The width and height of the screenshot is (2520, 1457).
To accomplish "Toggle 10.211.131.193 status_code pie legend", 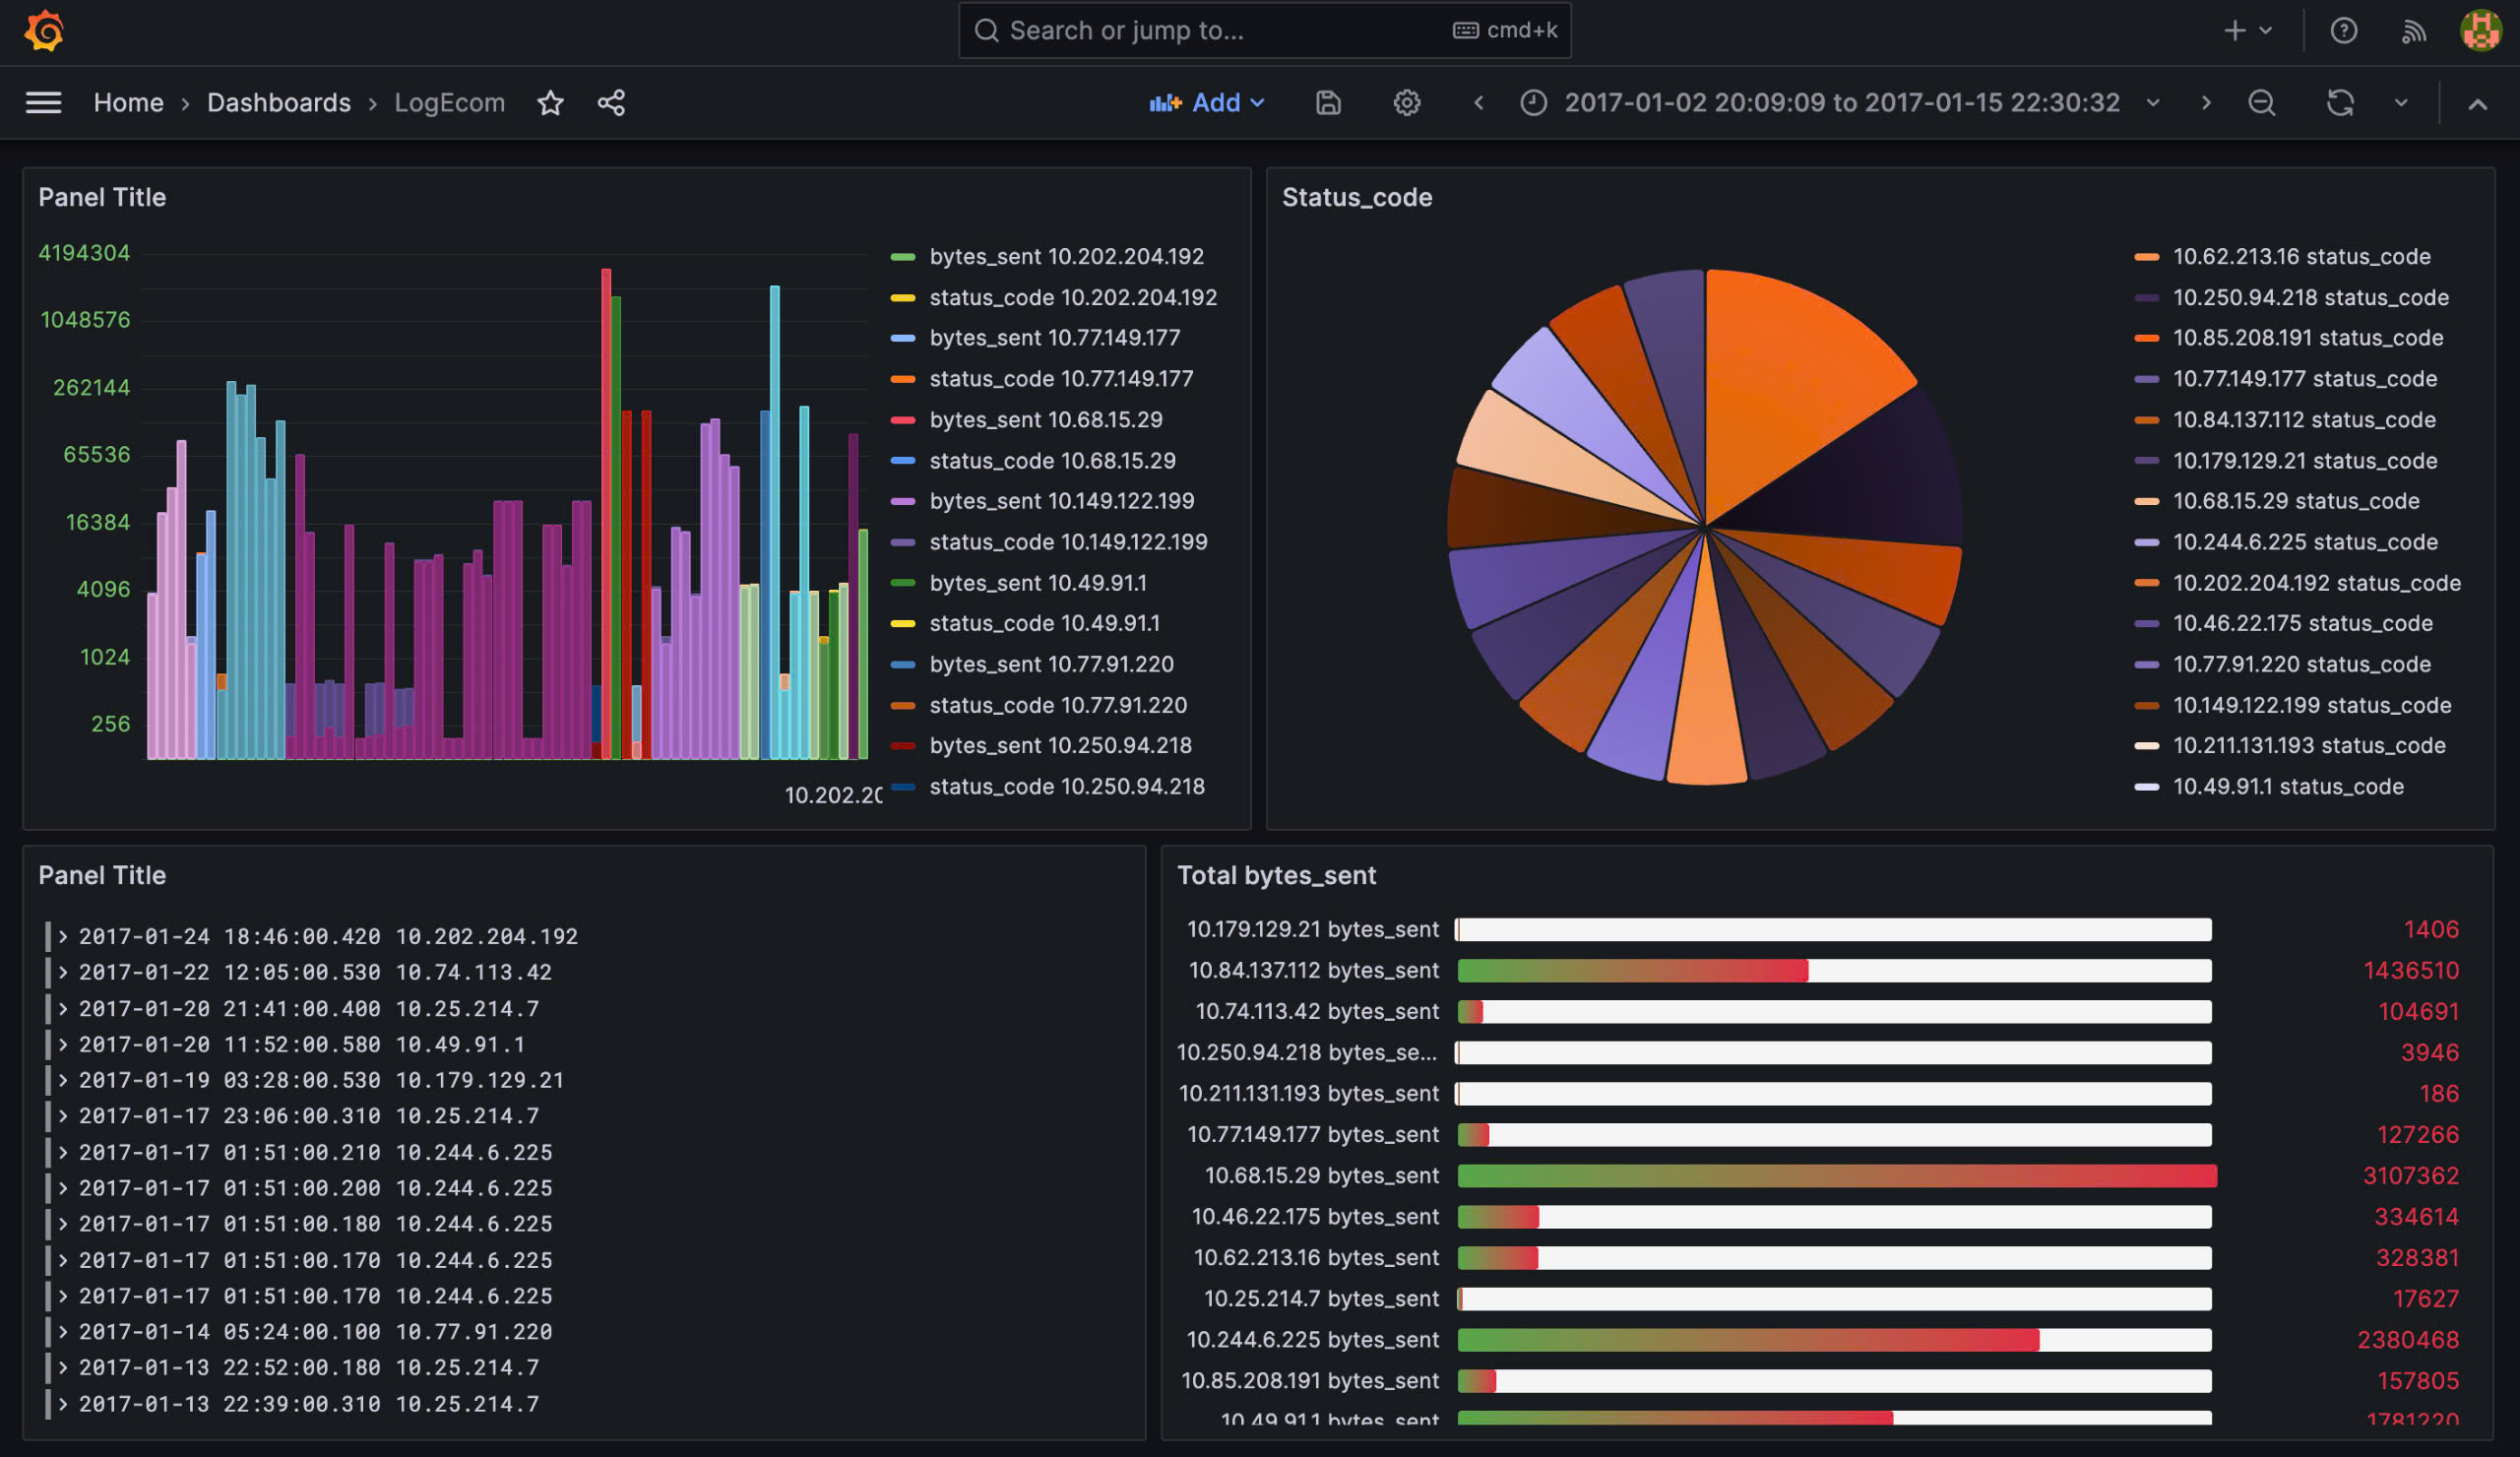I will coord(2309,745).
